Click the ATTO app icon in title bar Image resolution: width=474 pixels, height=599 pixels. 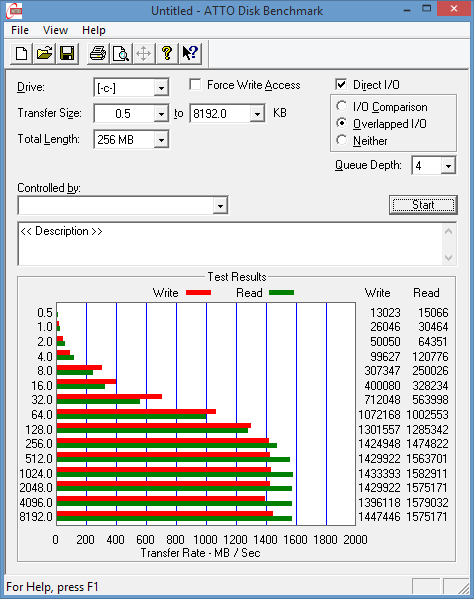14,10
